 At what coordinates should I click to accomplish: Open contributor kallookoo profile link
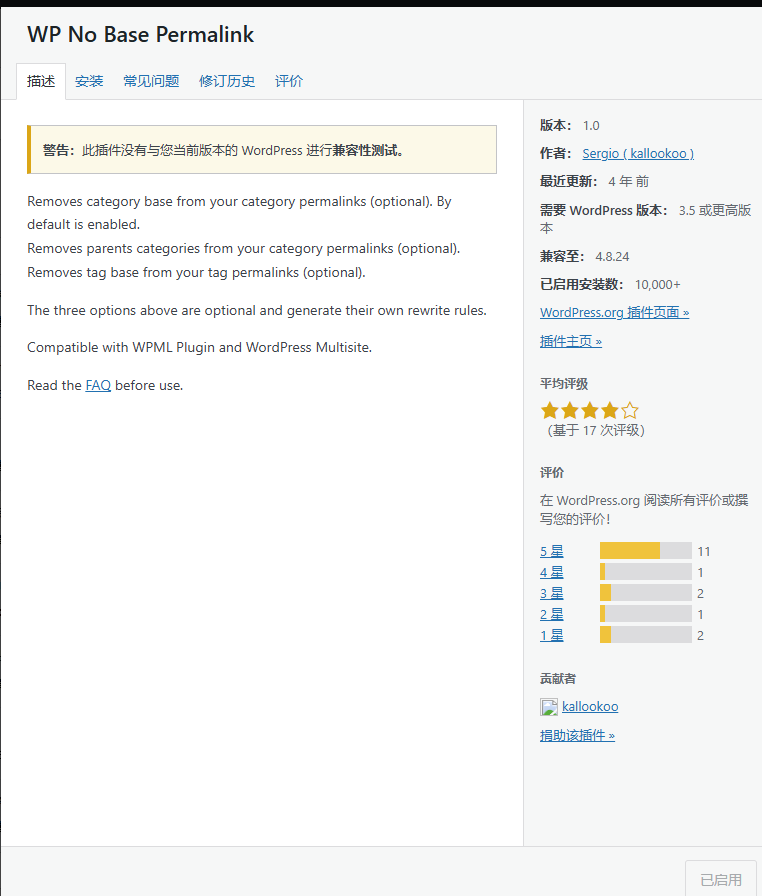(x=590, y=707)
